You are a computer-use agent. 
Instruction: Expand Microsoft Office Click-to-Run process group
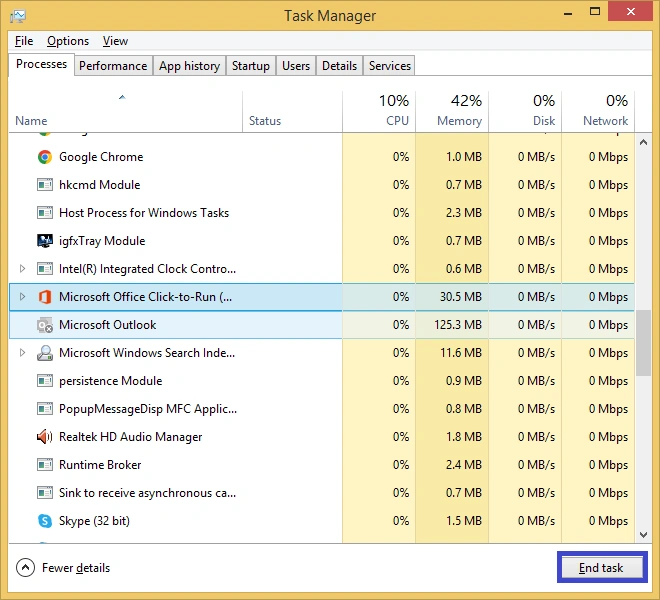tap(22, 297)
